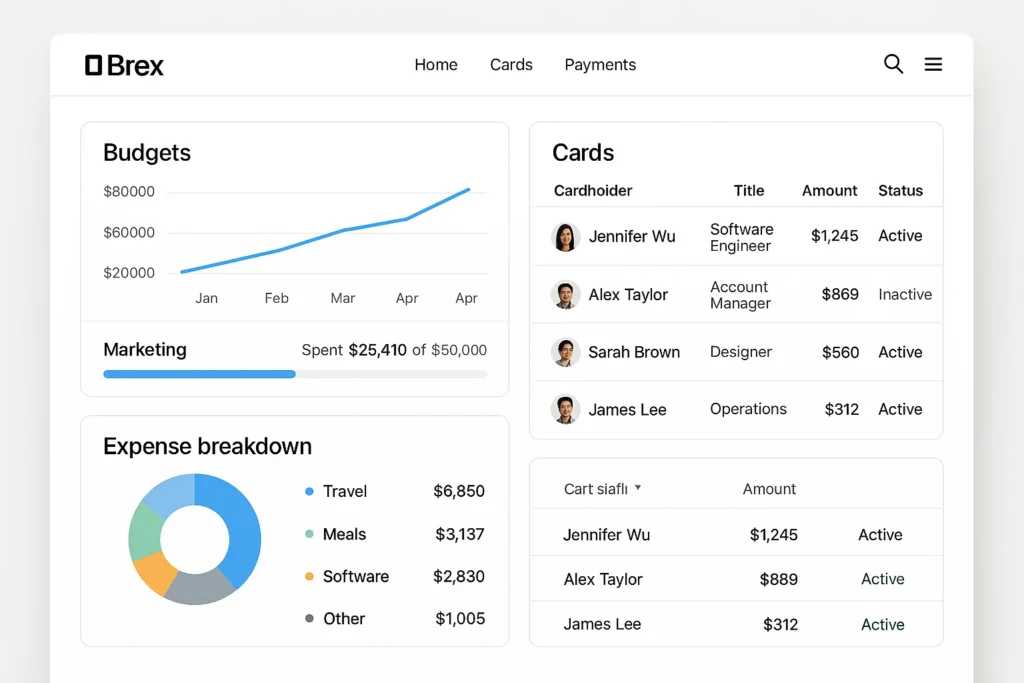Click the blue Travel legend dot

pos(310,491)
